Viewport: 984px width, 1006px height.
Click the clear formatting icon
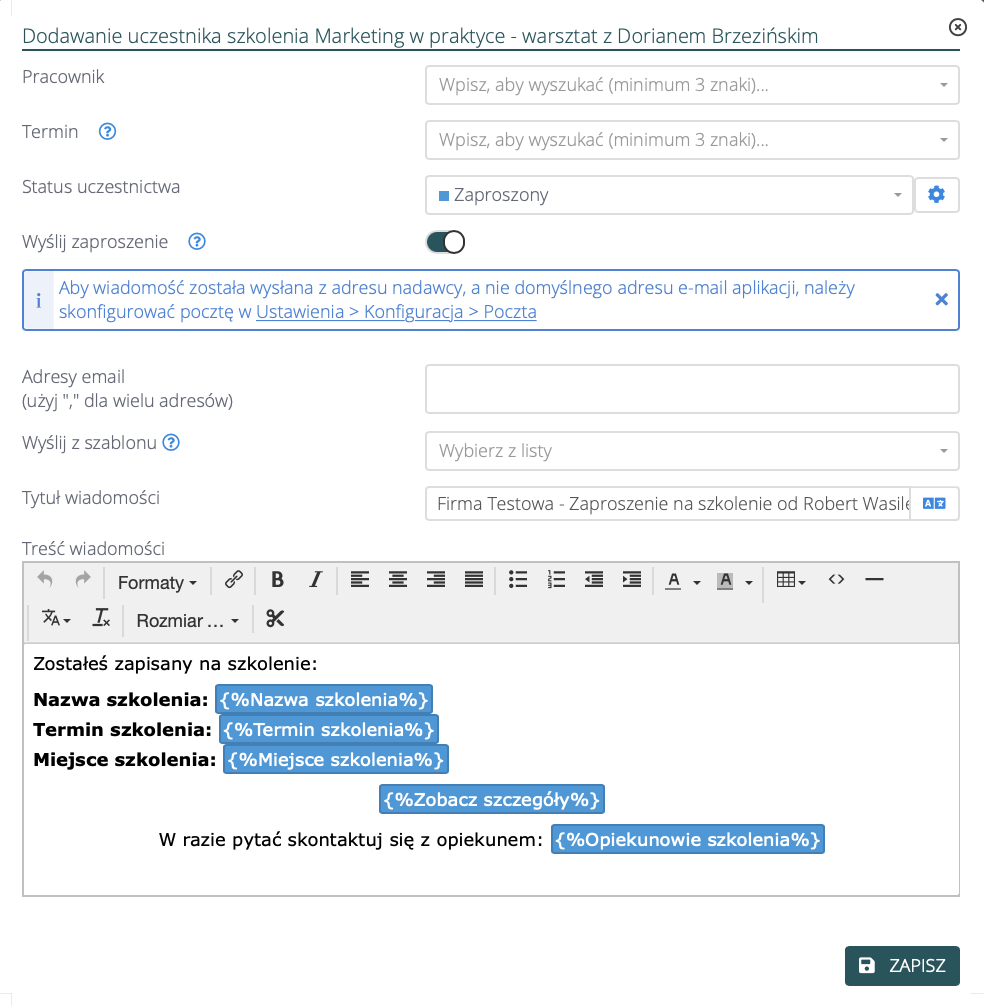tap(101, 620)
